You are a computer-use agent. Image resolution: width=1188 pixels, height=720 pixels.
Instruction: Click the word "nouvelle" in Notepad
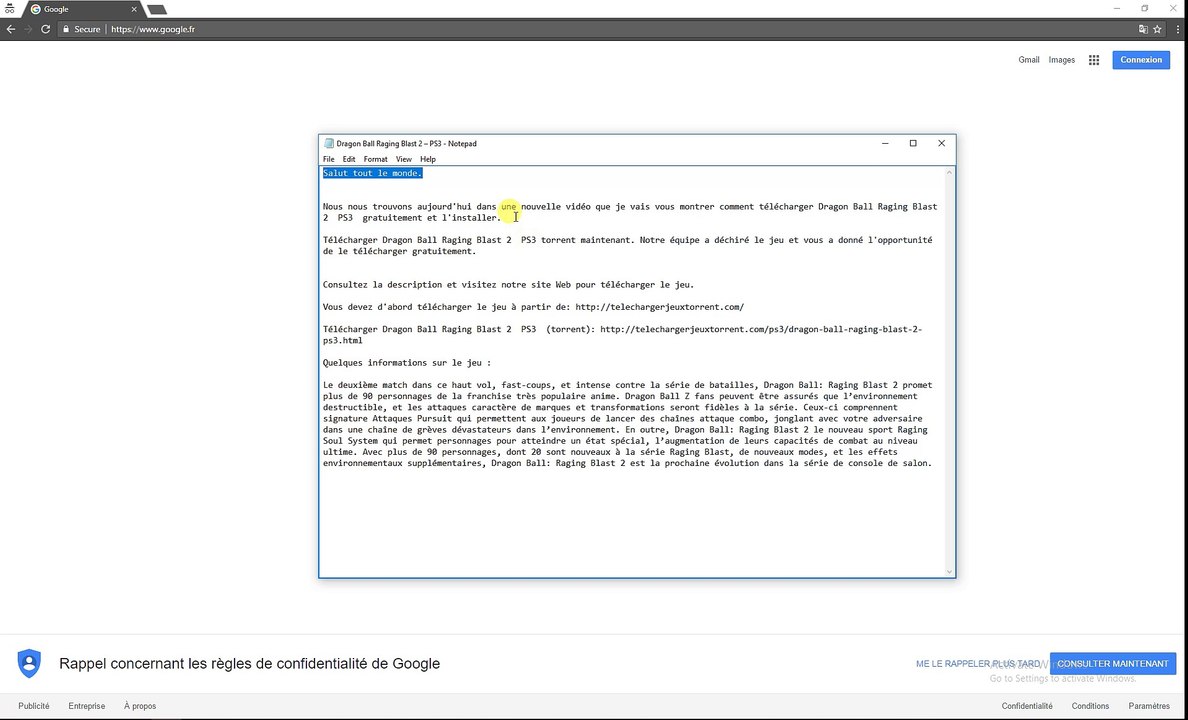point(540,206)
